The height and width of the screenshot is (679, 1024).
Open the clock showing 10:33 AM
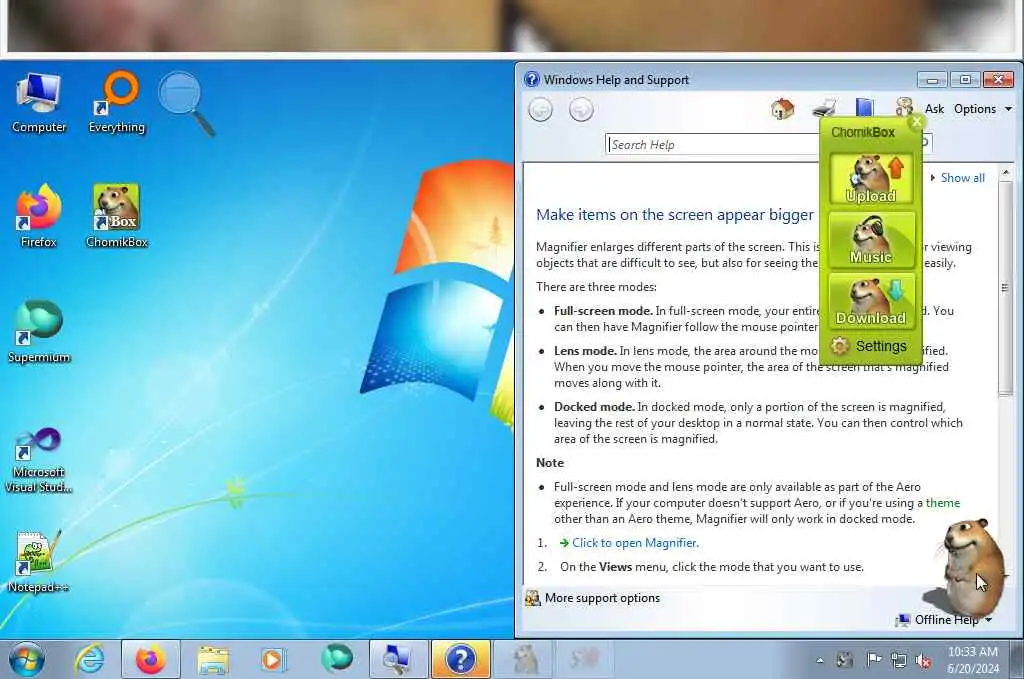(972, 660)
